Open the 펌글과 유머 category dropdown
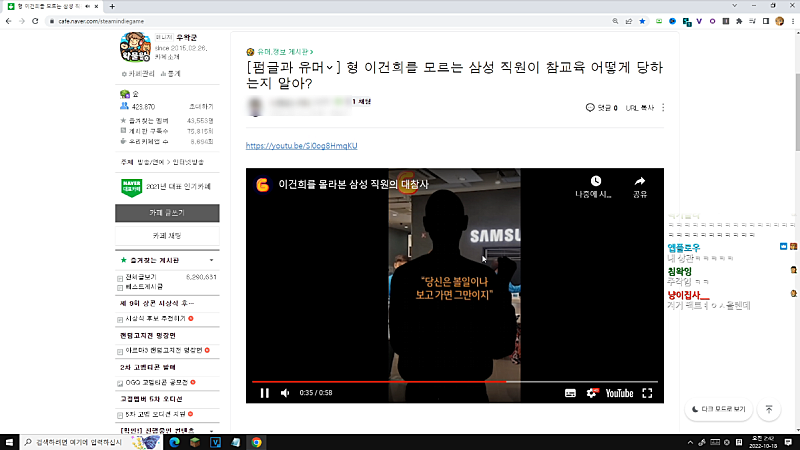Screen dimensions: 800x450 292,67
